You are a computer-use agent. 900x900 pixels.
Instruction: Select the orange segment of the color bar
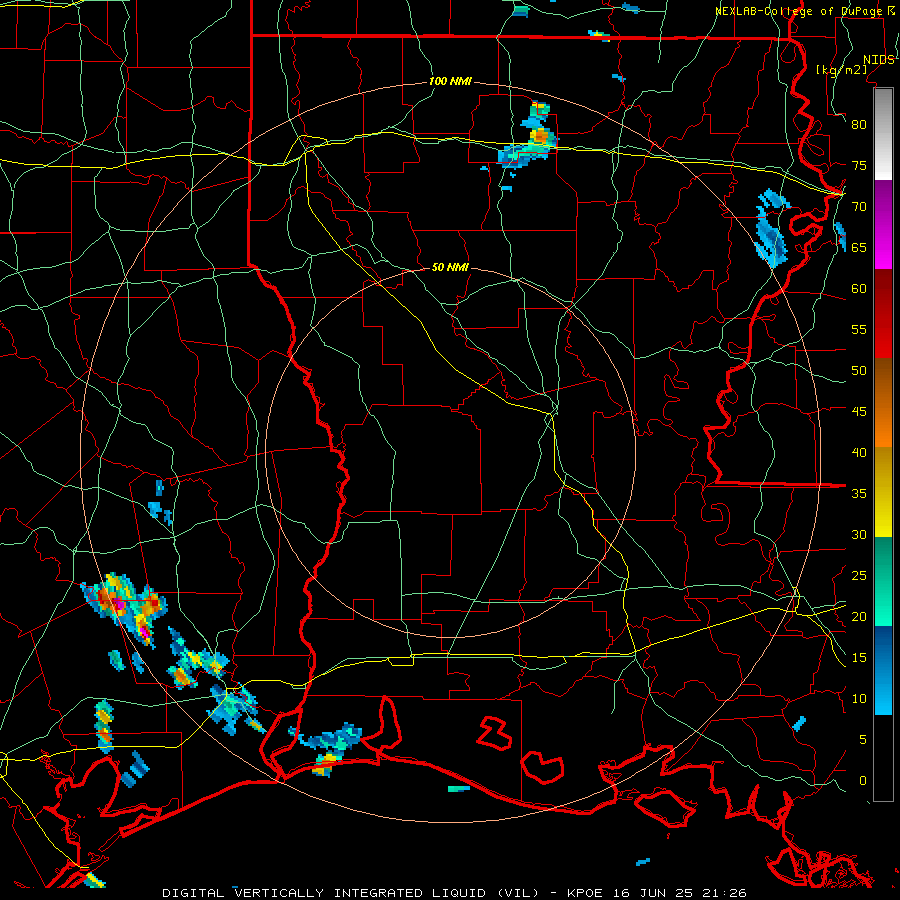(883, 425)
